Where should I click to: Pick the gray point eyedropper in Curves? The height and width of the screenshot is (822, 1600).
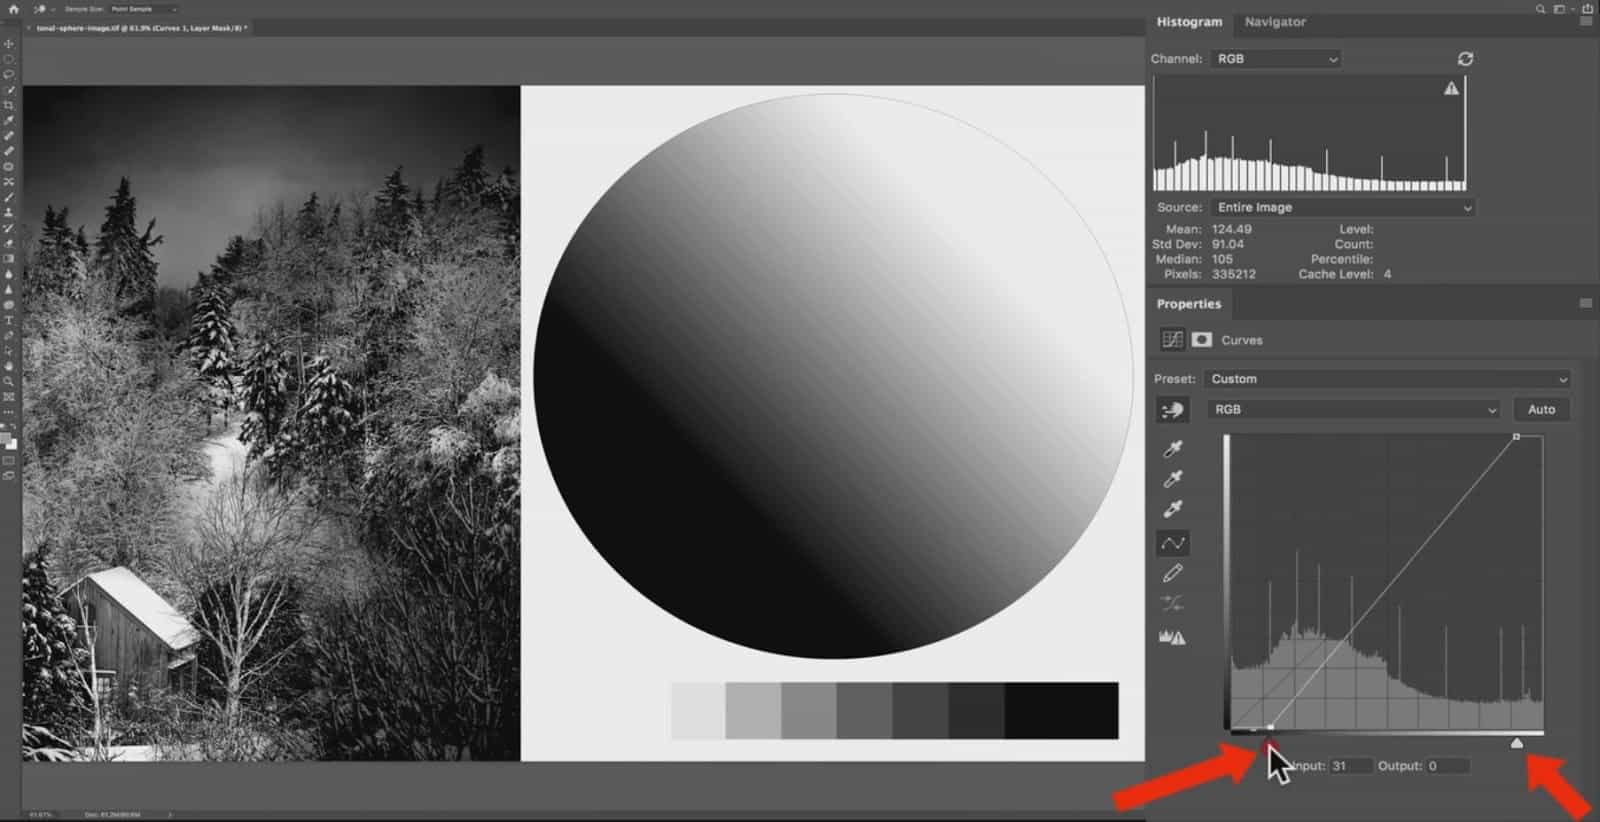point(1173,479)
